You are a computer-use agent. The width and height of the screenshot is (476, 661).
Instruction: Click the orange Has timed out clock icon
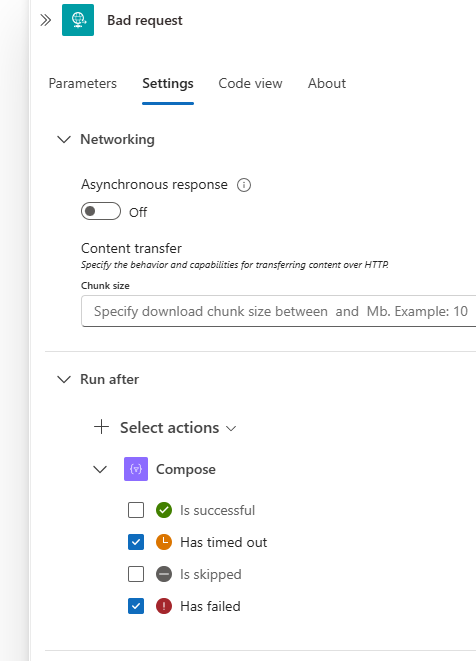[164, 542]
